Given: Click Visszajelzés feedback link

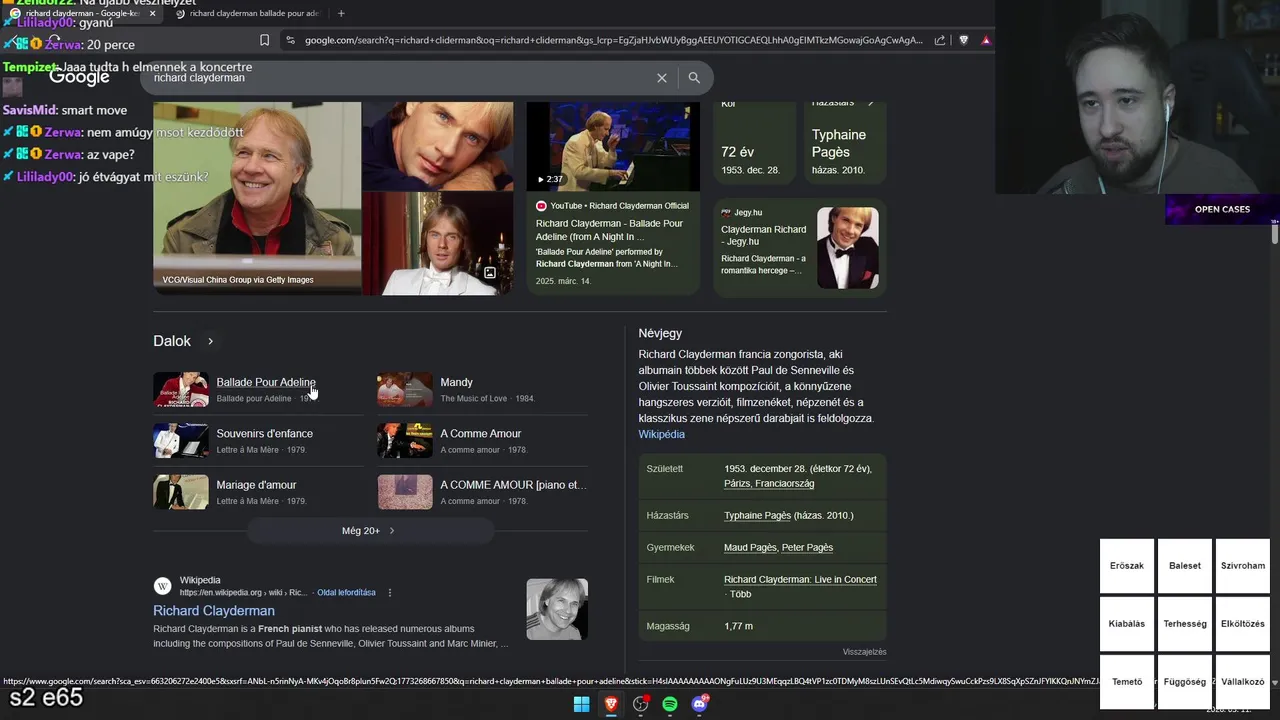Looking at the screenshot, I should pos(864,652).
